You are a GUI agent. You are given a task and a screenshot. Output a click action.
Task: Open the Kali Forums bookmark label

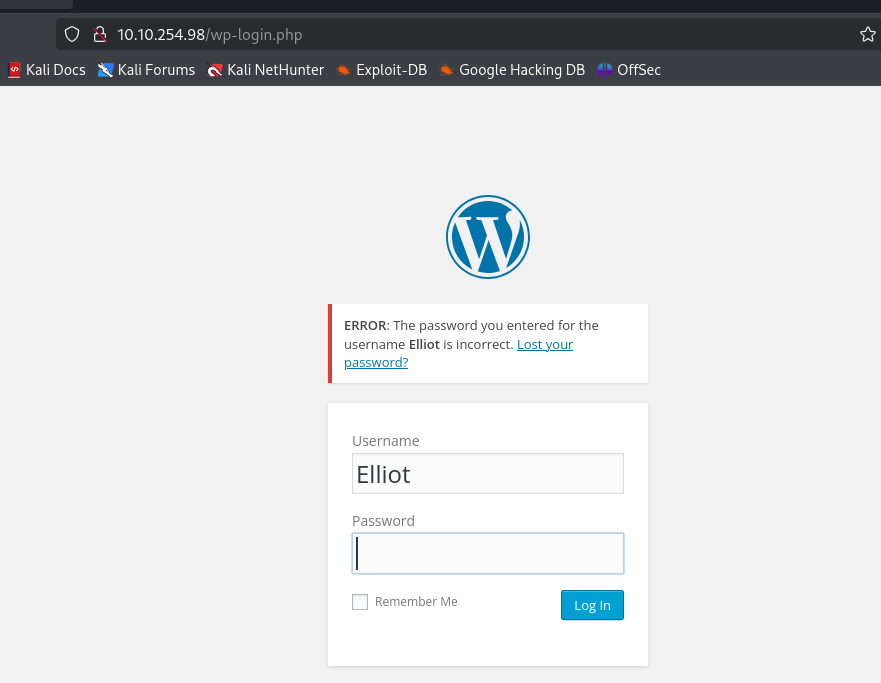[157, 70]
